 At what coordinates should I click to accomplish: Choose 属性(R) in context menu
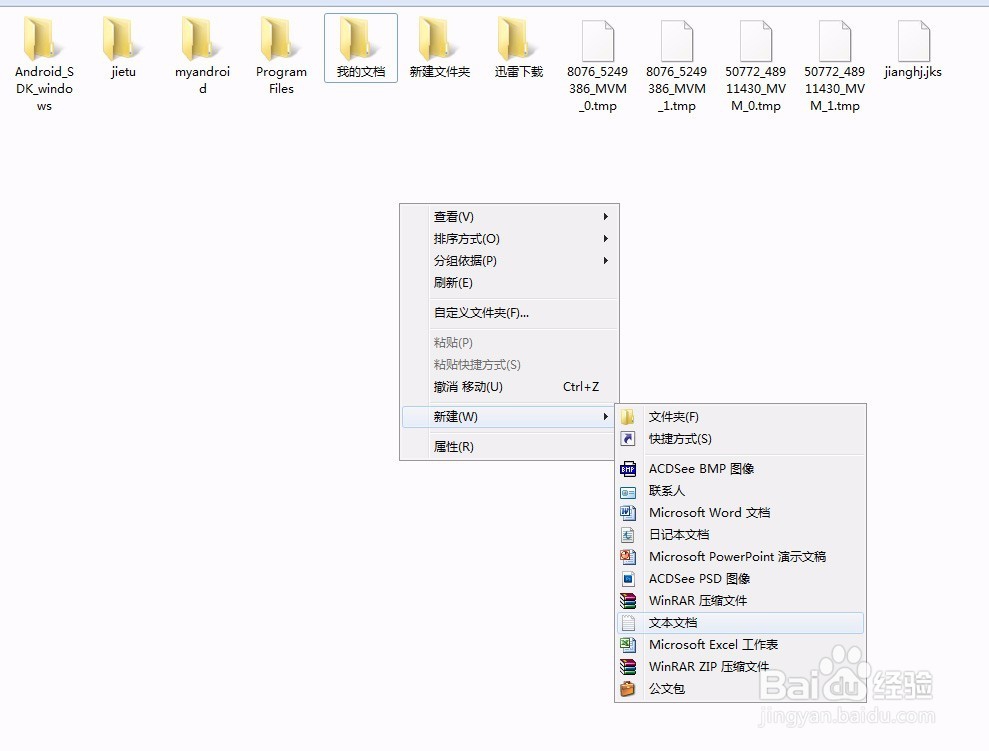click(510, 446)
